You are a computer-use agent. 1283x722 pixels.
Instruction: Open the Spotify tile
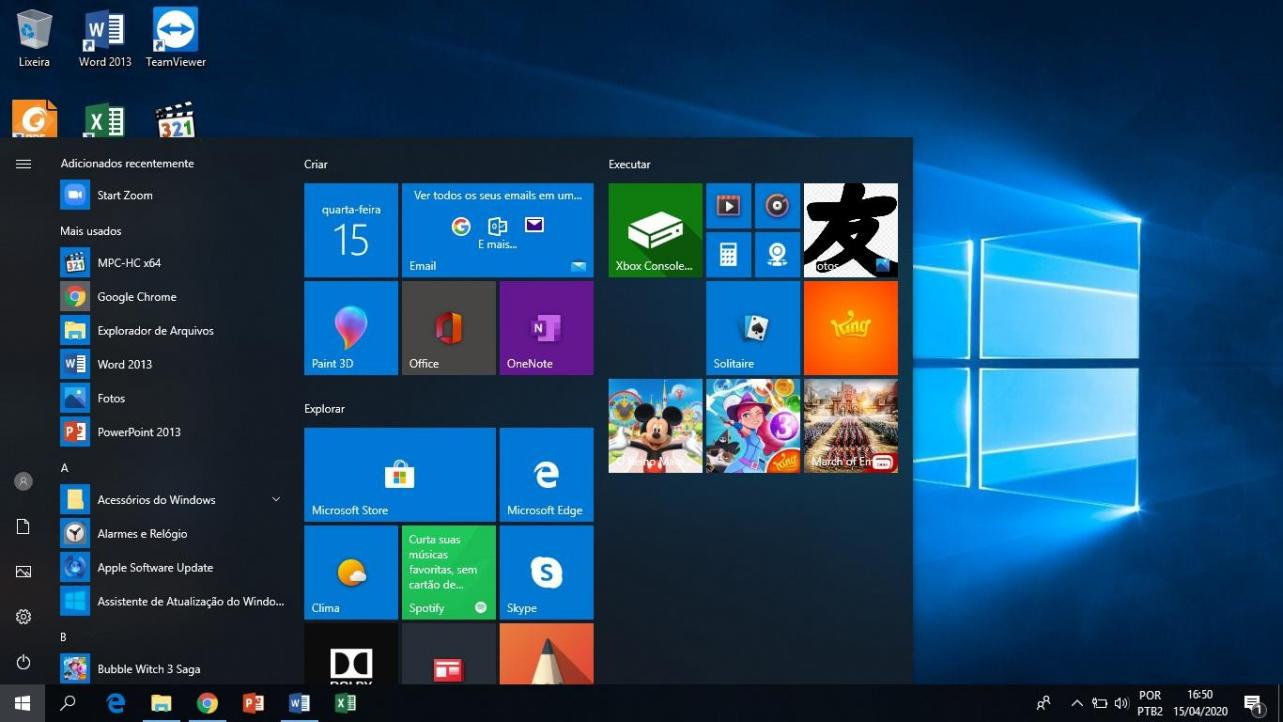(449, 573)
